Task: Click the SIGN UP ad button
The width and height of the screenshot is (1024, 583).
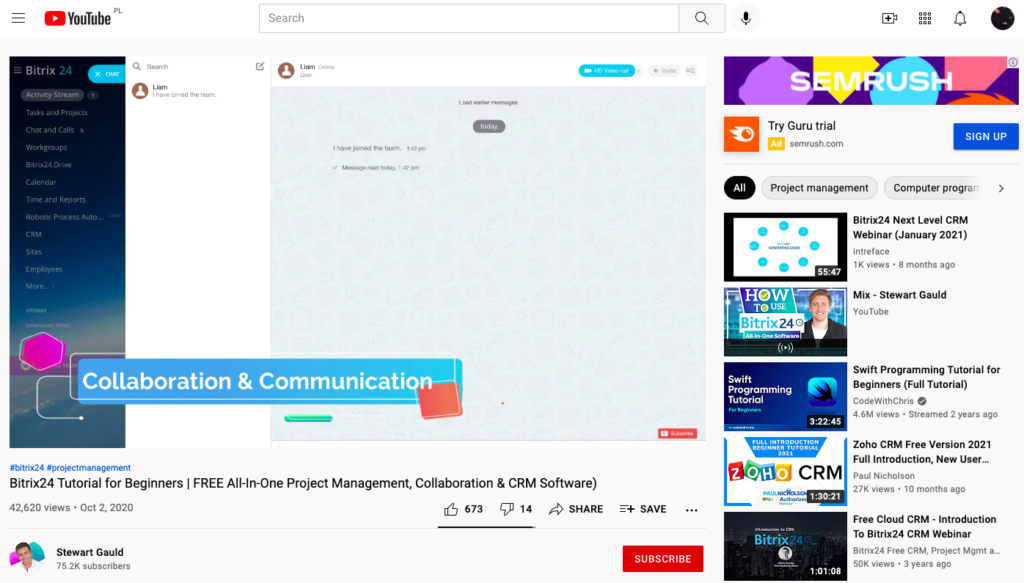Action: (x=985, y=136)
